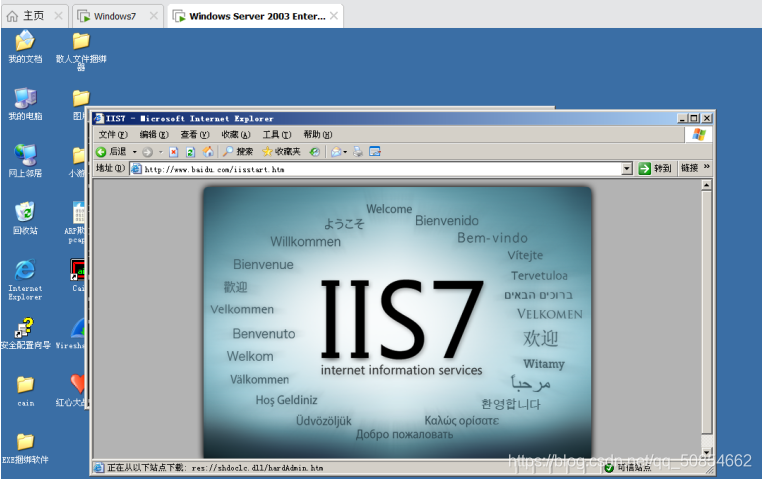Select 我的电脑 desktop icon
762x480 pixels.
point(25,104)
